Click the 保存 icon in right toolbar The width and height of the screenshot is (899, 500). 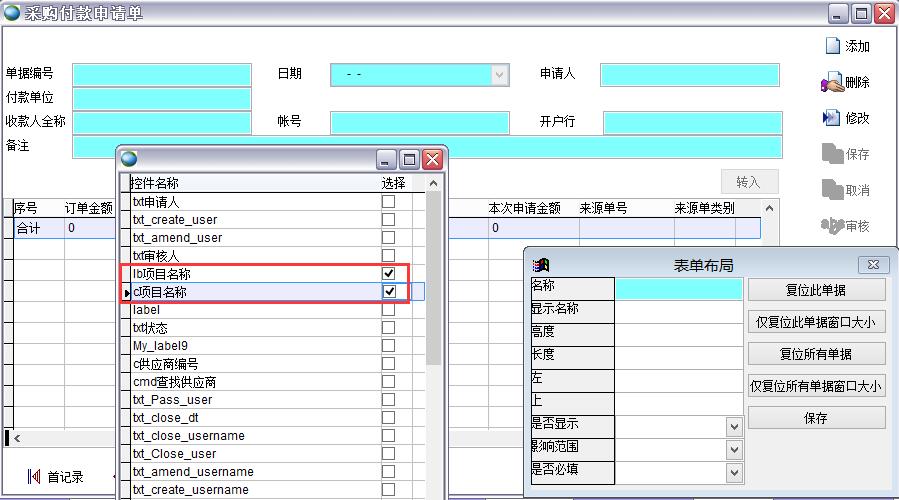coord(846,154)
